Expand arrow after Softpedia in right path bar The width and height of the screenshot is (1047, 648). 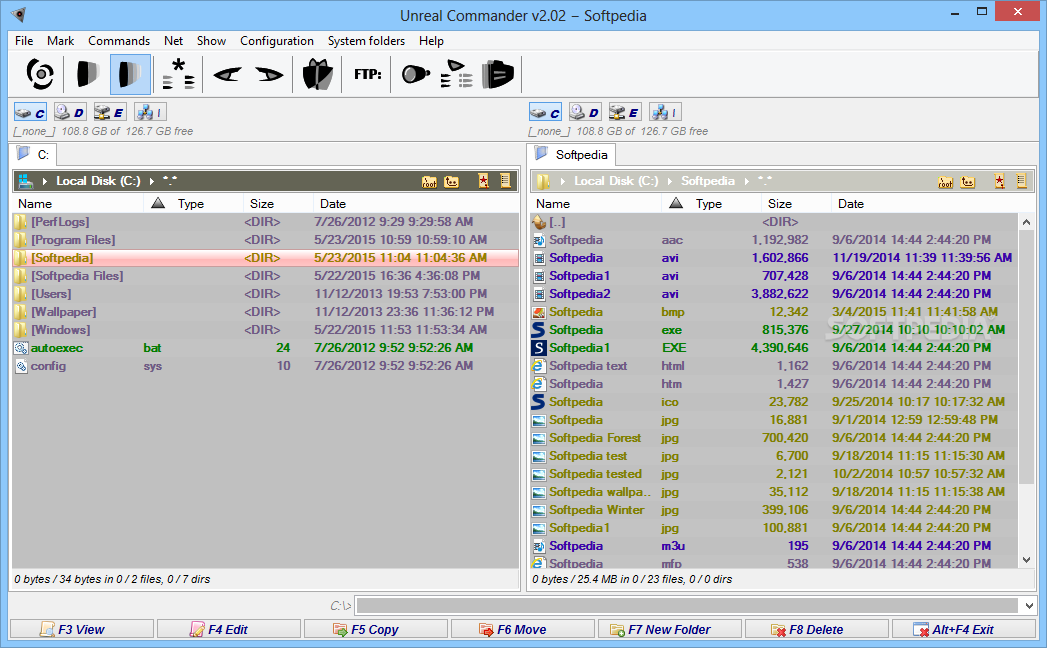tap(747, 181)
